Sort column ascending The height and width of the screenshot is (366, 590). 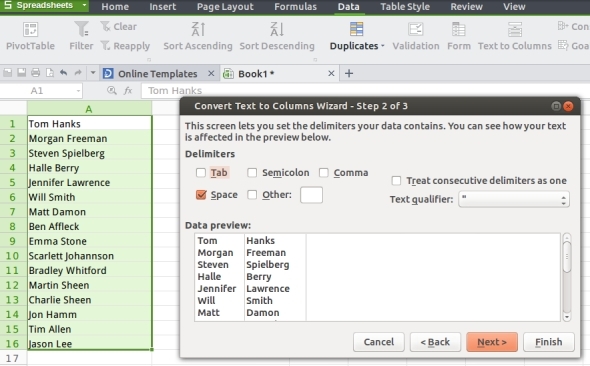(x=198, y=36)
